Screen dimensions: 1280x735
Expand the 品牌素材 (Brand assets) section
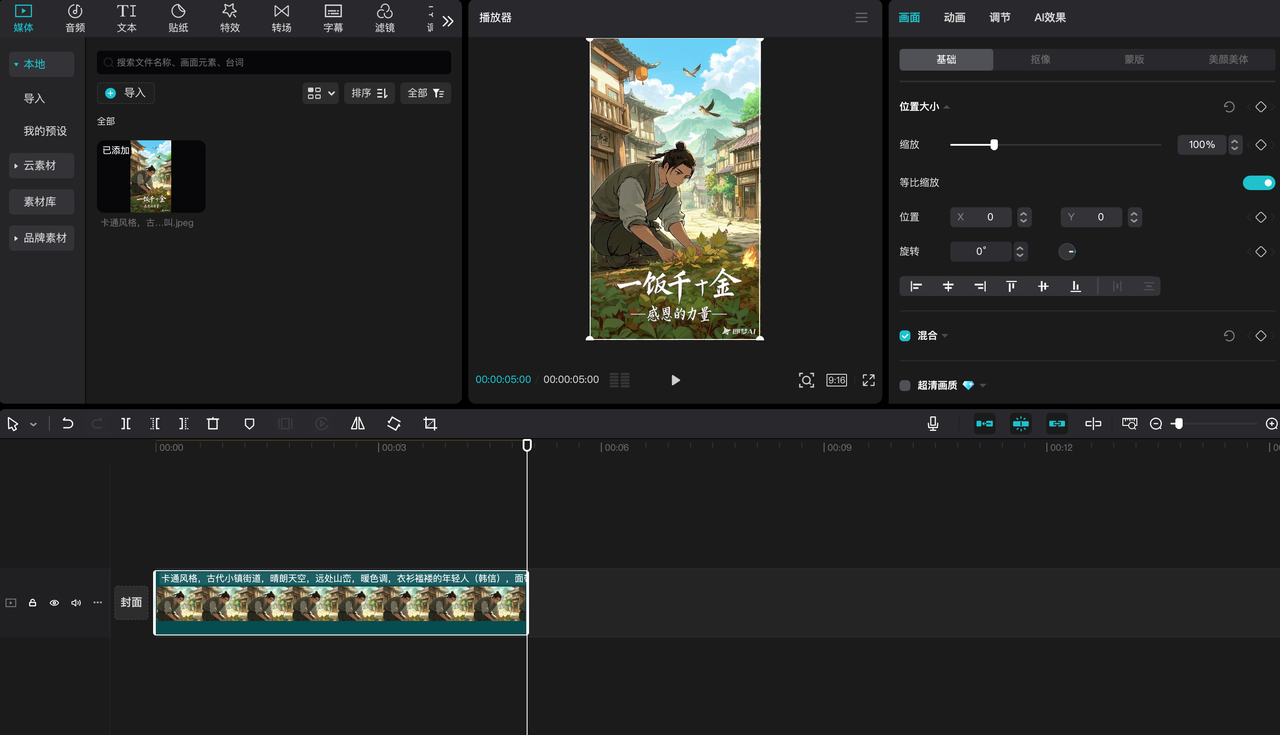[x=42, y=238]
